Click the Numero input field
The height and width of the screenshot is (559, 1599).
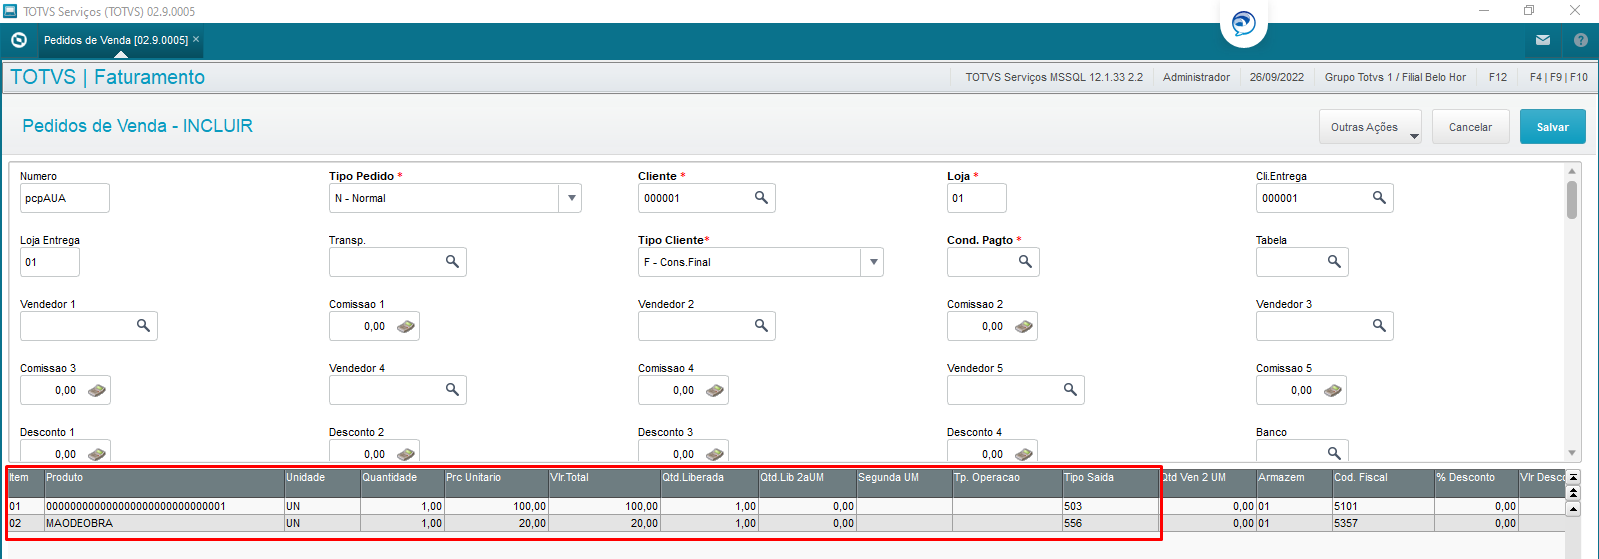(x=65, y=198)
